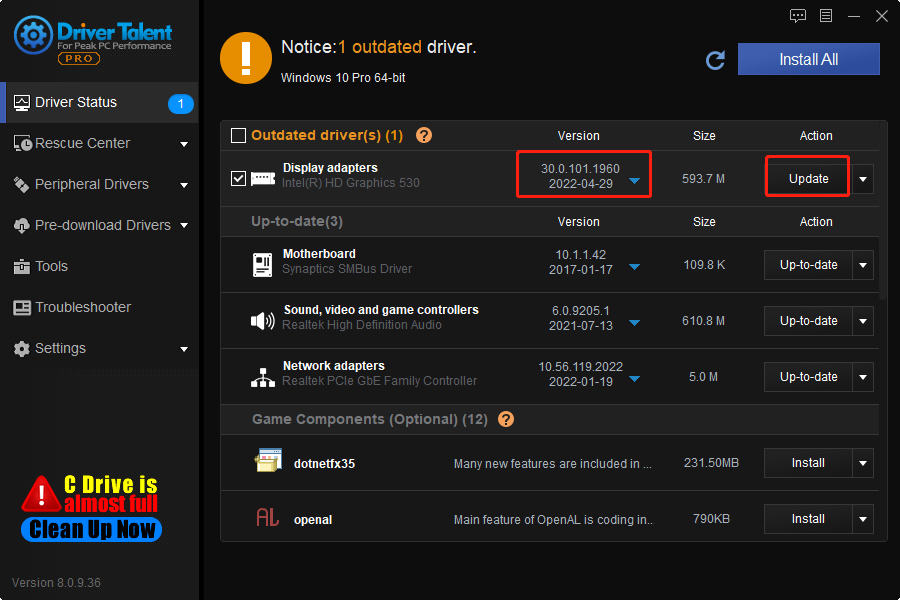Viewport: 900px width, 600px height.
Task: Open the Sound controllers Up-to-date action dropdown
Action: tap(863, 321)
